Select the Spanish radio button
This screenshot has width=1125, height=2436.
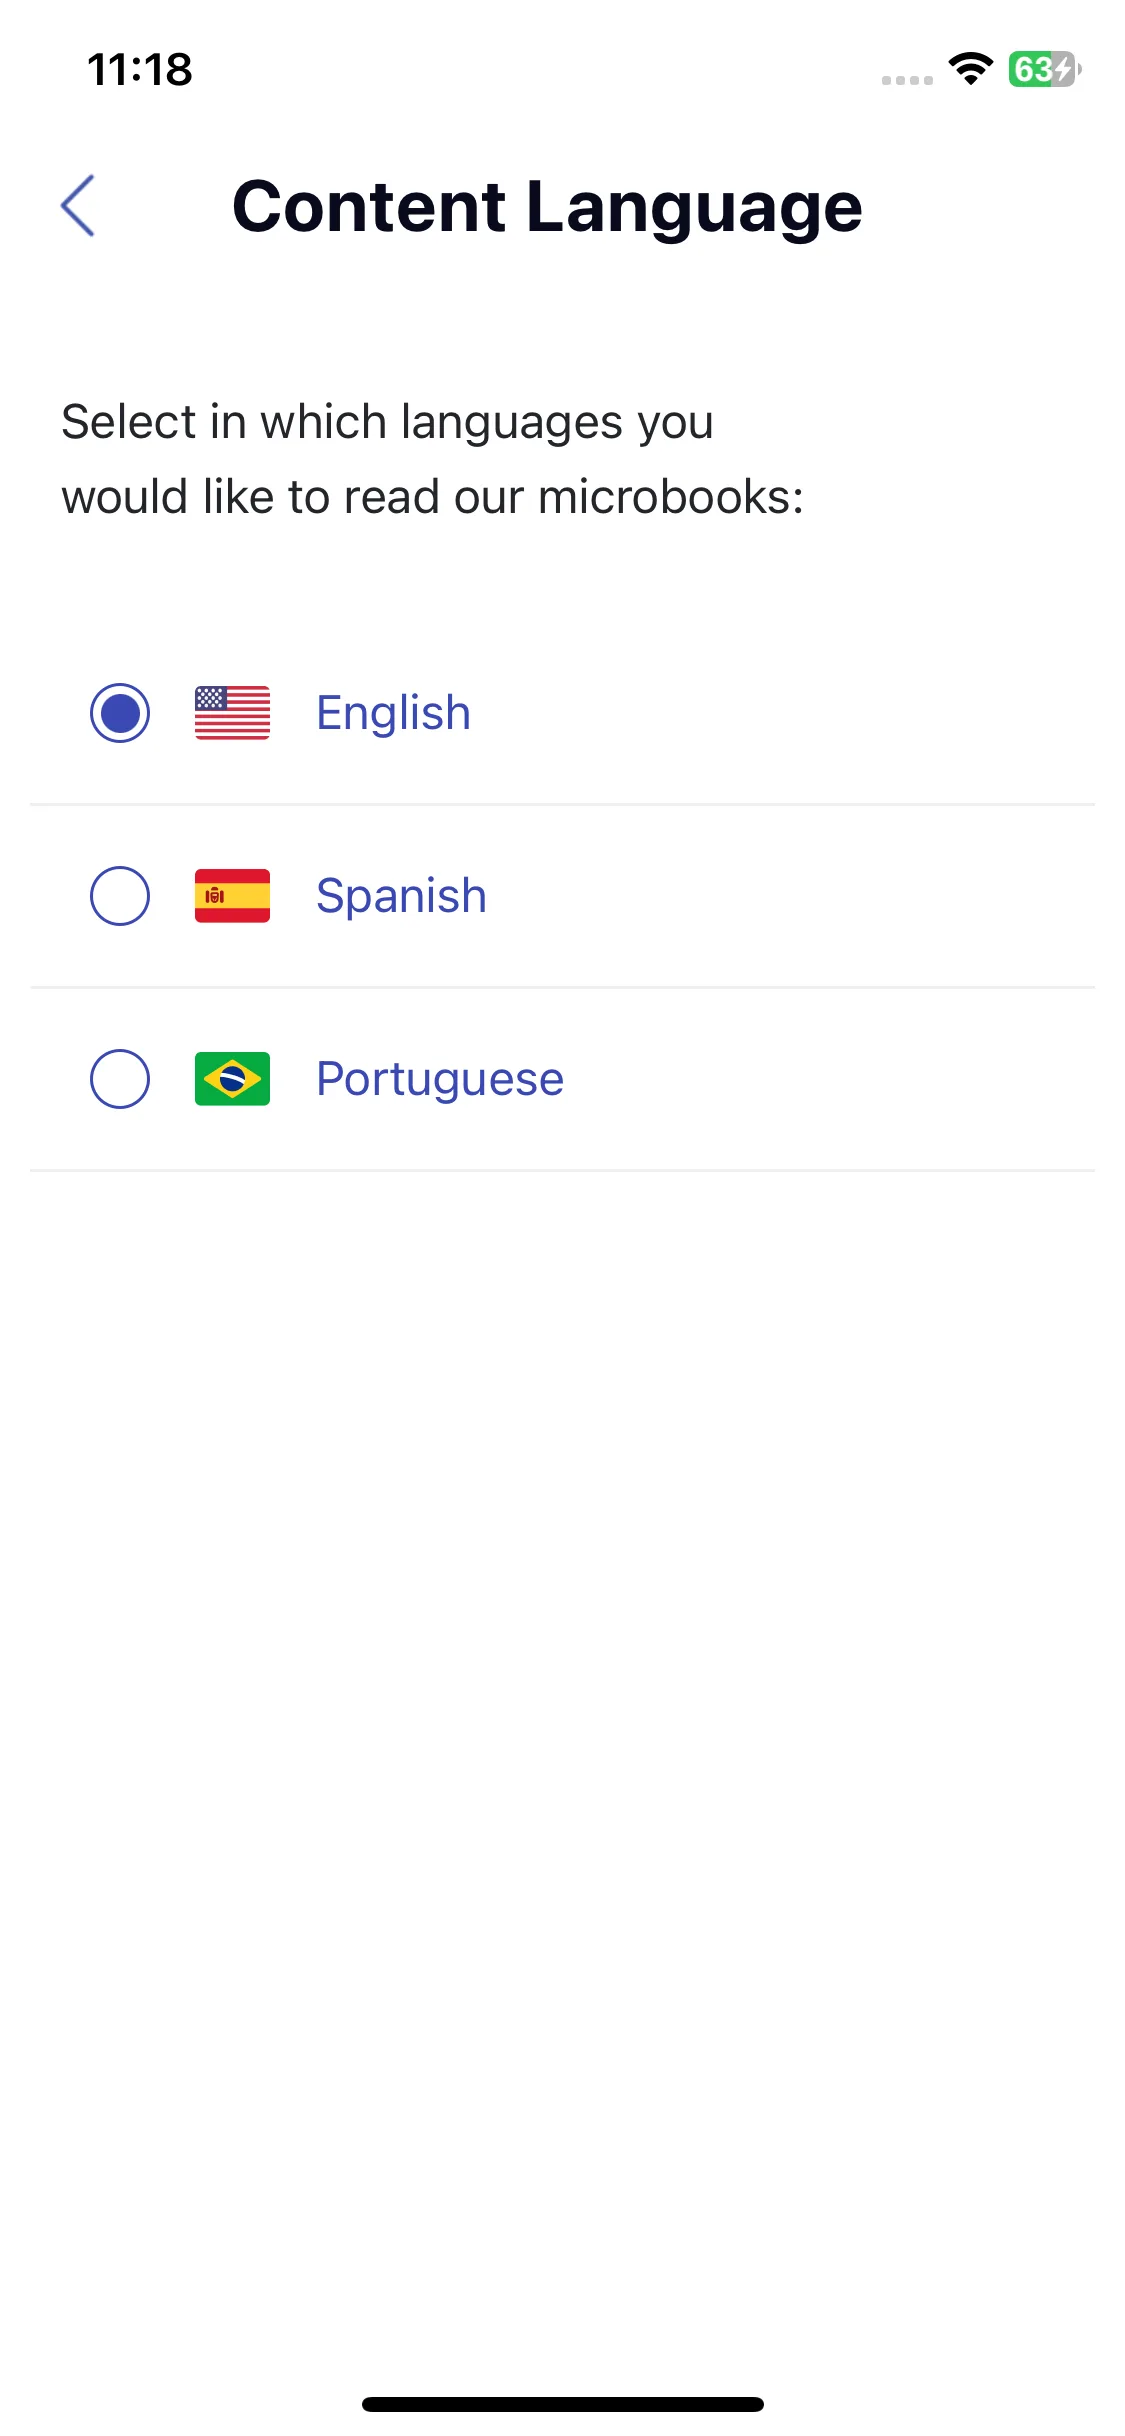120,896
